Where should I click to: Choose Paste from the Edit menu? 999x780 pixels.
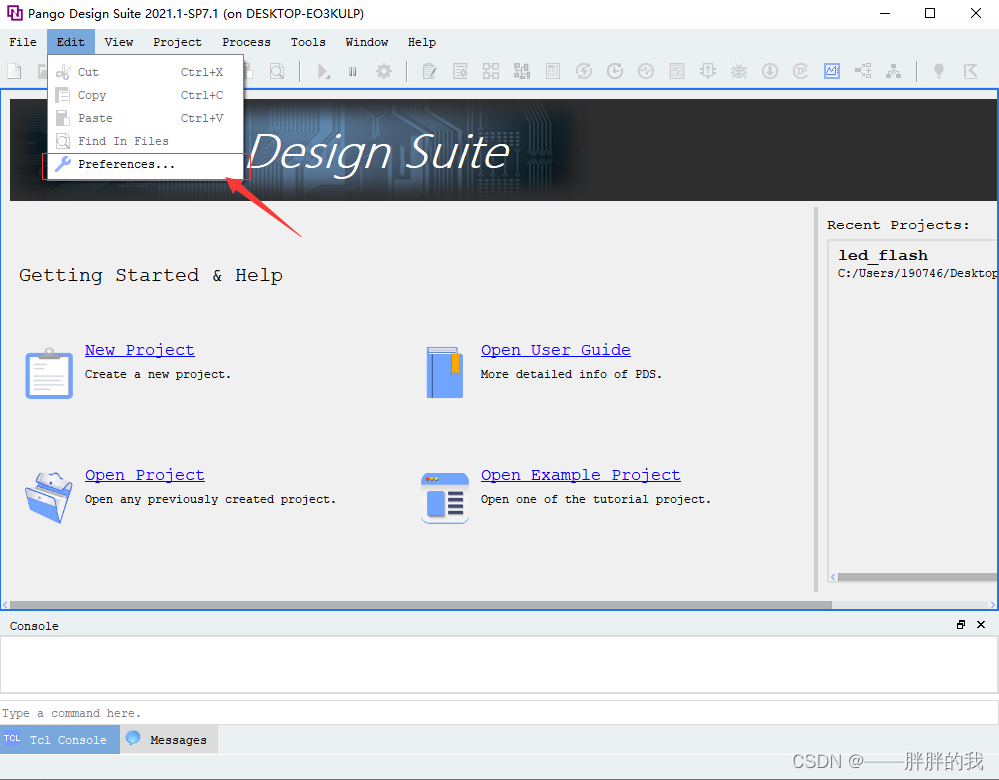click(x=145, y=118)
